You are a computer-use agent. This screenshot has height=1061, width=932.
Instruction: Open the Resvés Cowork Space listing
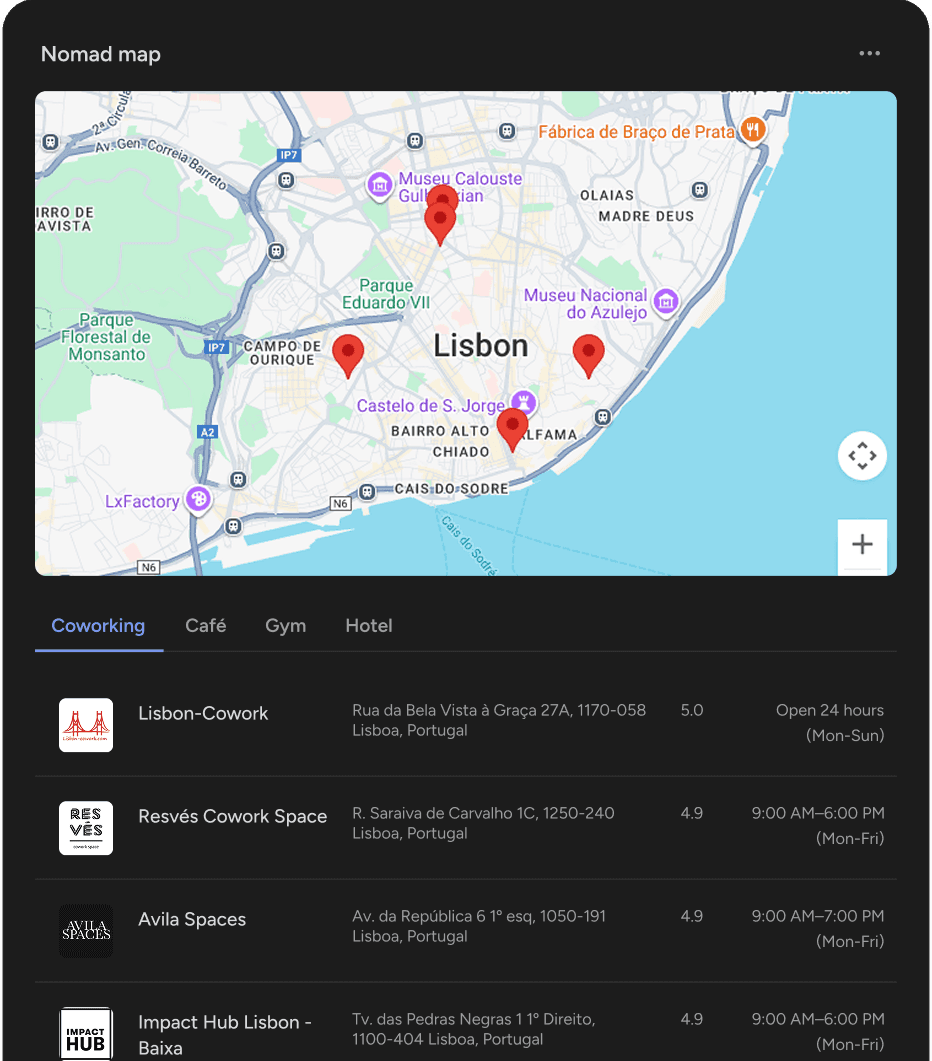(x=232, y=817)
